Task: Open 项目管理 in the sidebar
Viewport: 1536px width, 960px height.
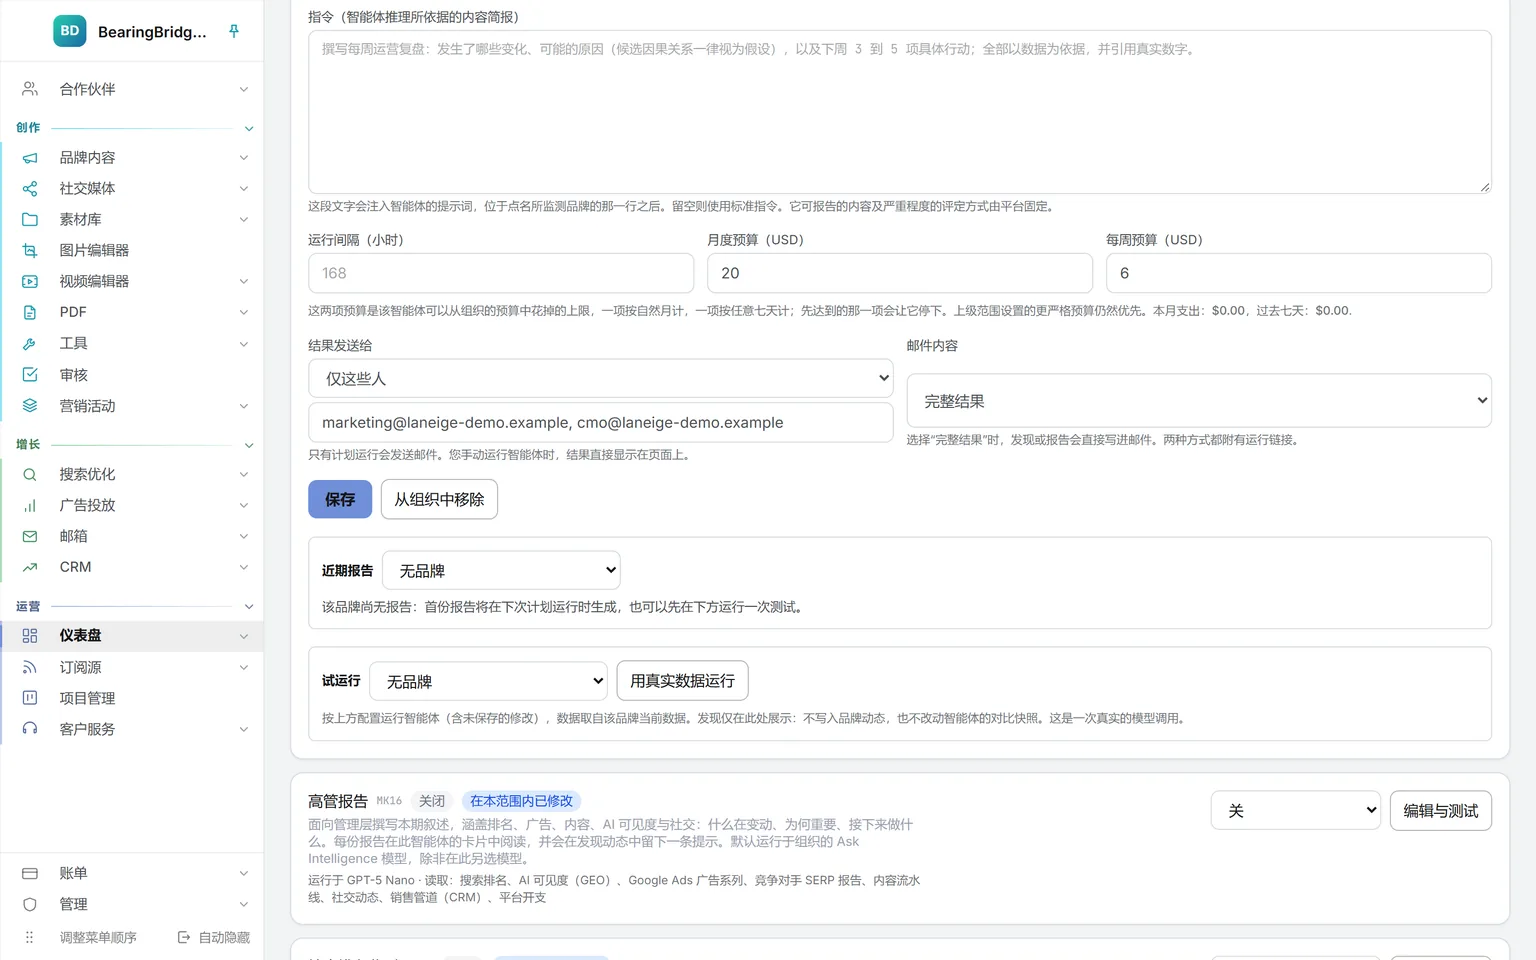Action: click(x=132, y=698)
